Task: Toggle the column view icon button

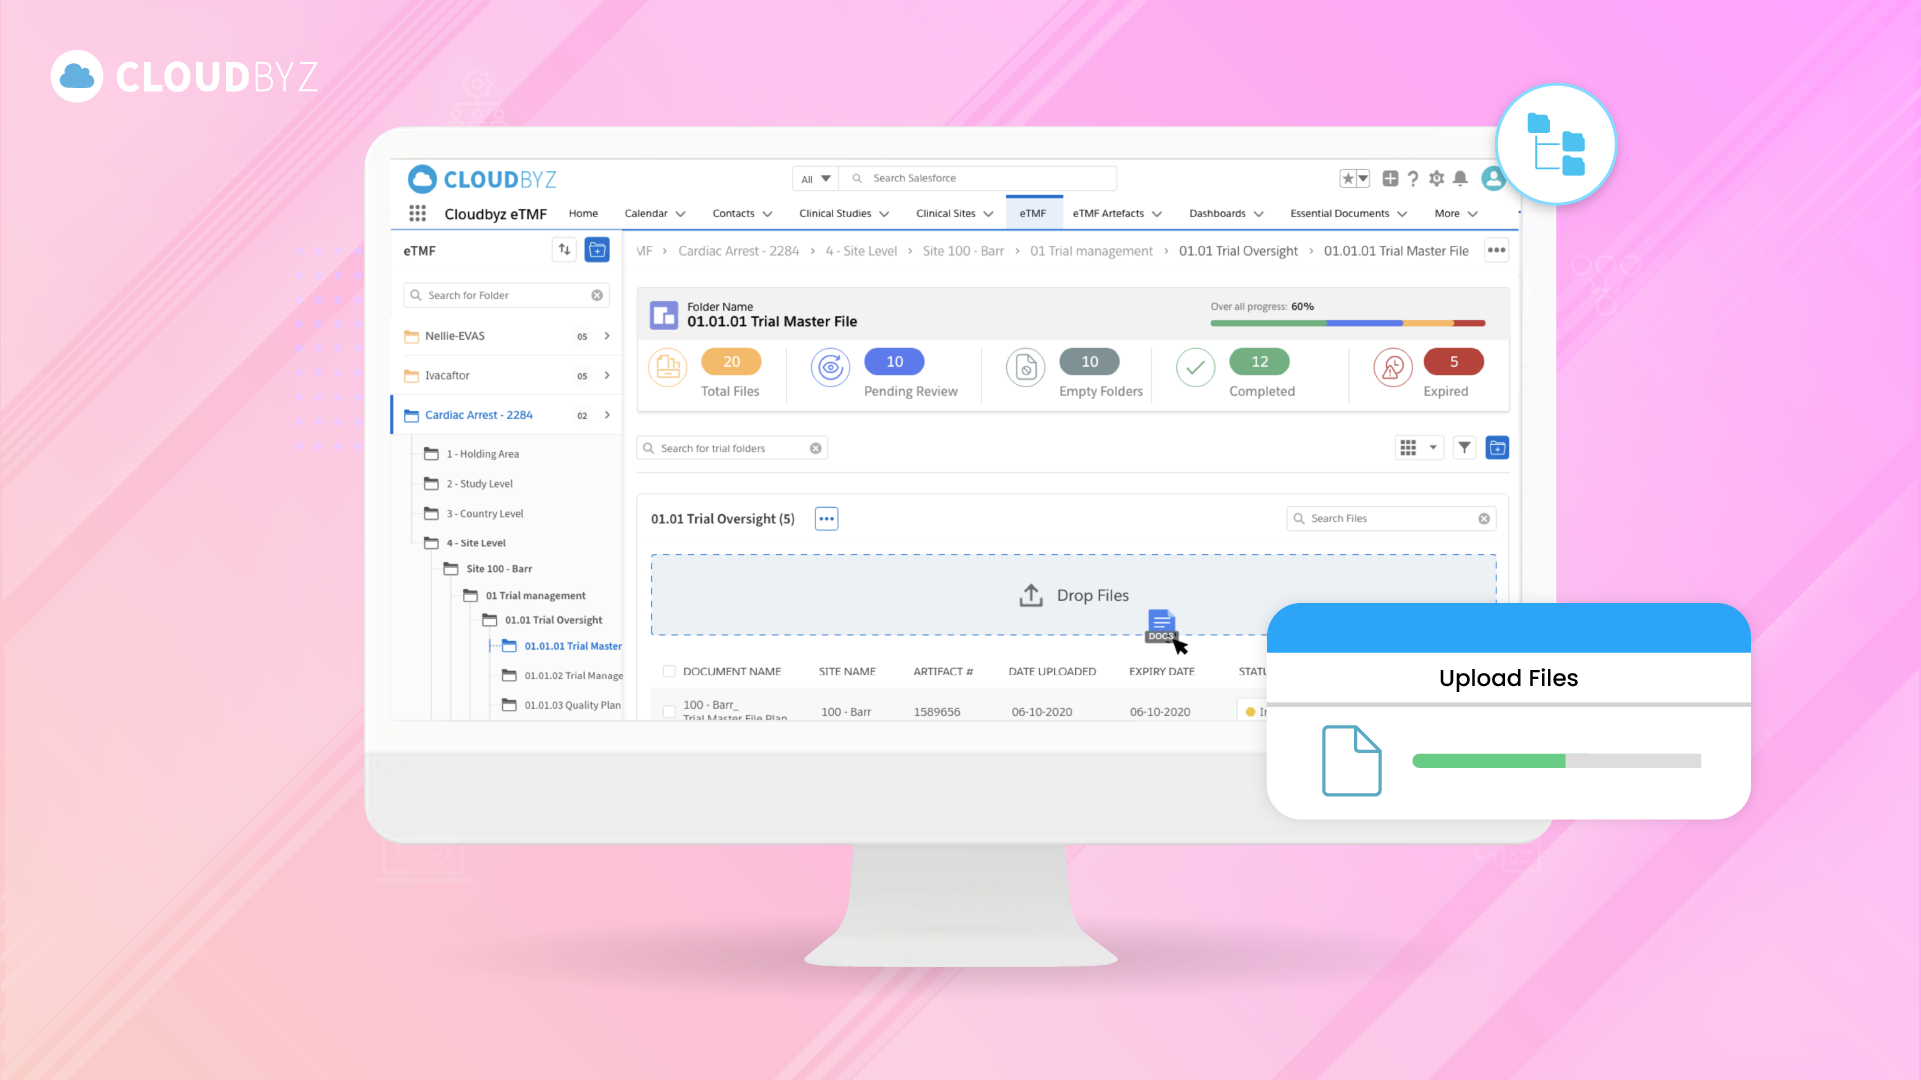Action: pos(1409,447)
